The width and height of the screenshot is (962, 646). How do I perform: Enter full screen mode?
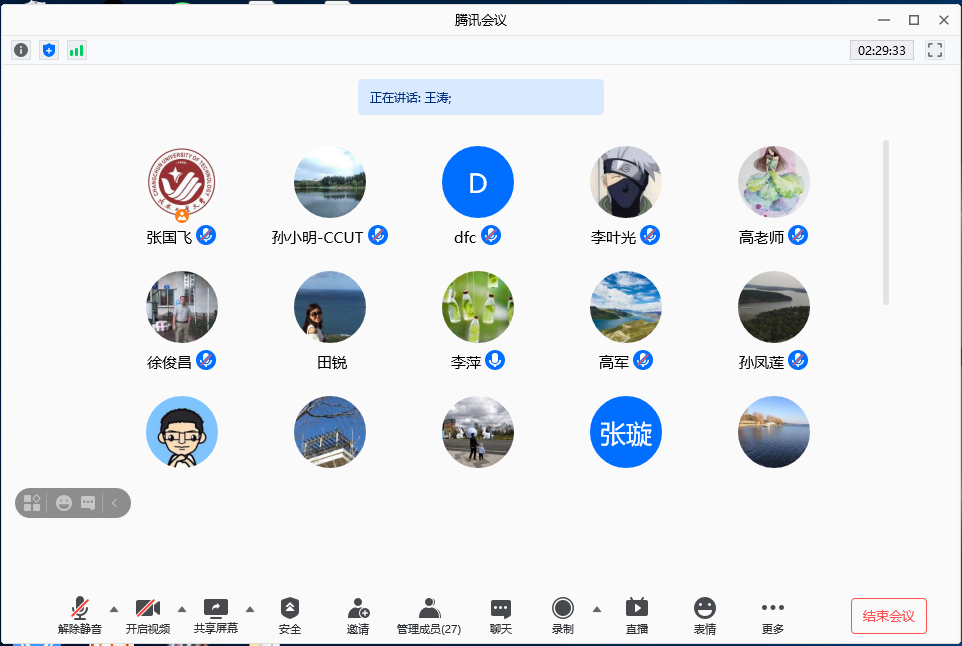click(935, 50)
